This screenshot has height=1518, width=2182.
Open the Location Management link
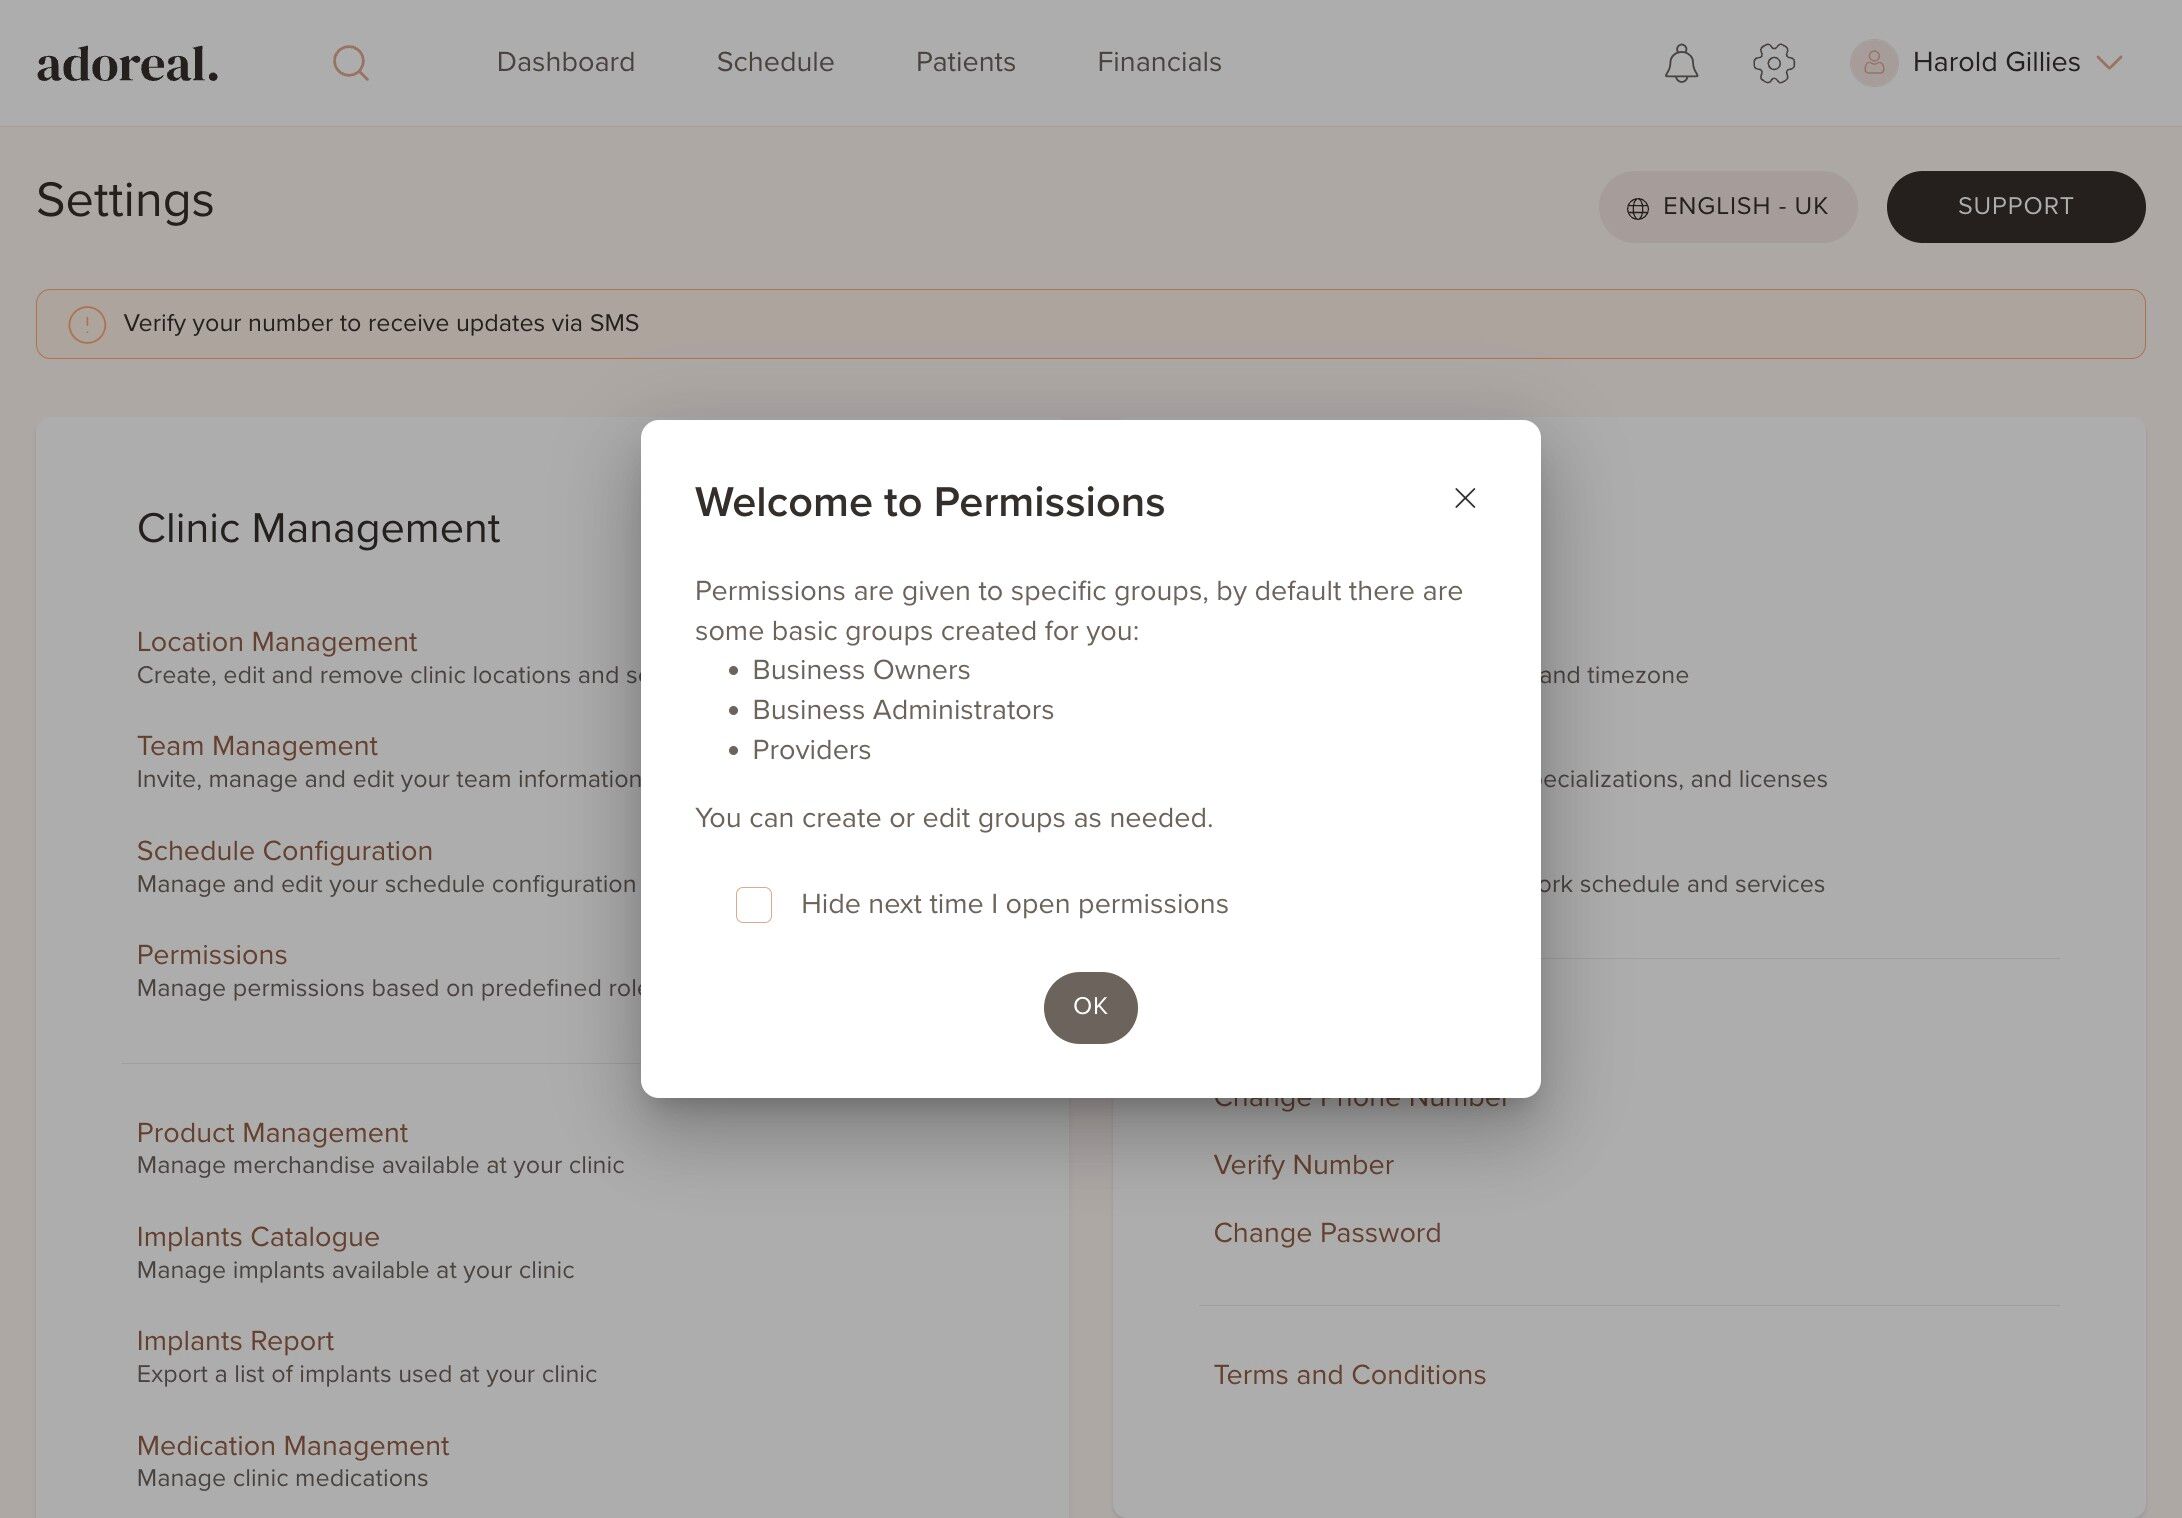pyautogui.click(x=276, y=642)
